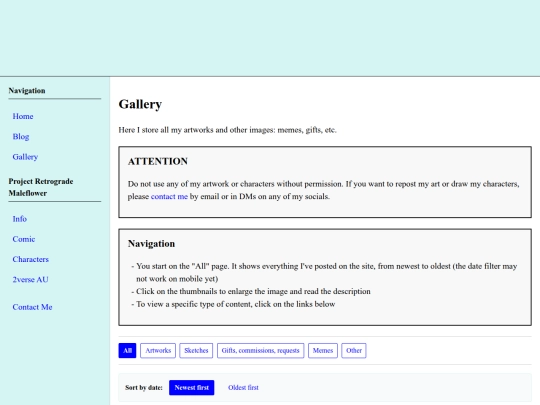The image size is (540, 405).
Task: Visit the Characters page
Action: coord(31,259)
